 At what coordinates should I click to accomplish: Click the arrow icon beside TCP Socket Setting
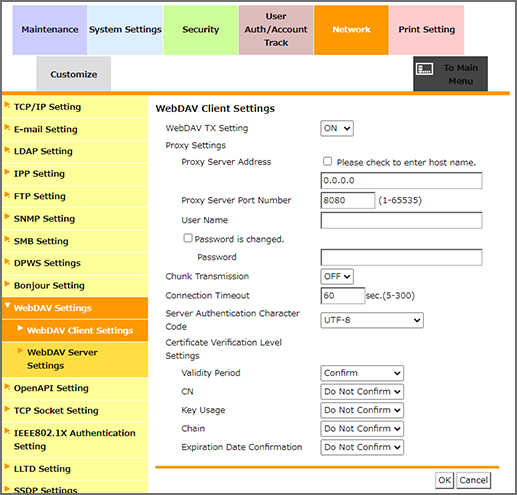click(7, 409)
